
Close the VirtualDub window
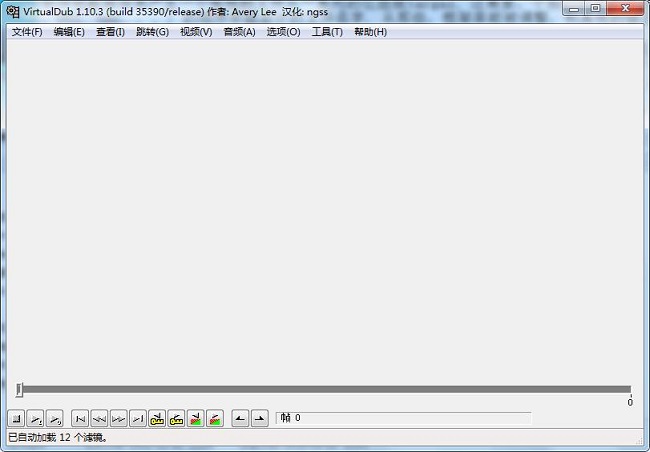pyautogui.click(x=625, y=9)
